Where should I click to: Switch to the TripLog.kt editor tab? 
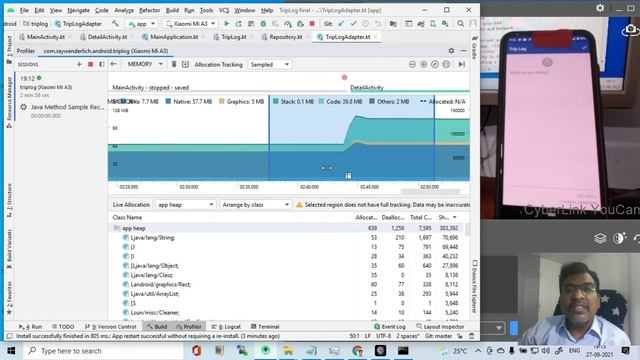(x=233, y=37)
